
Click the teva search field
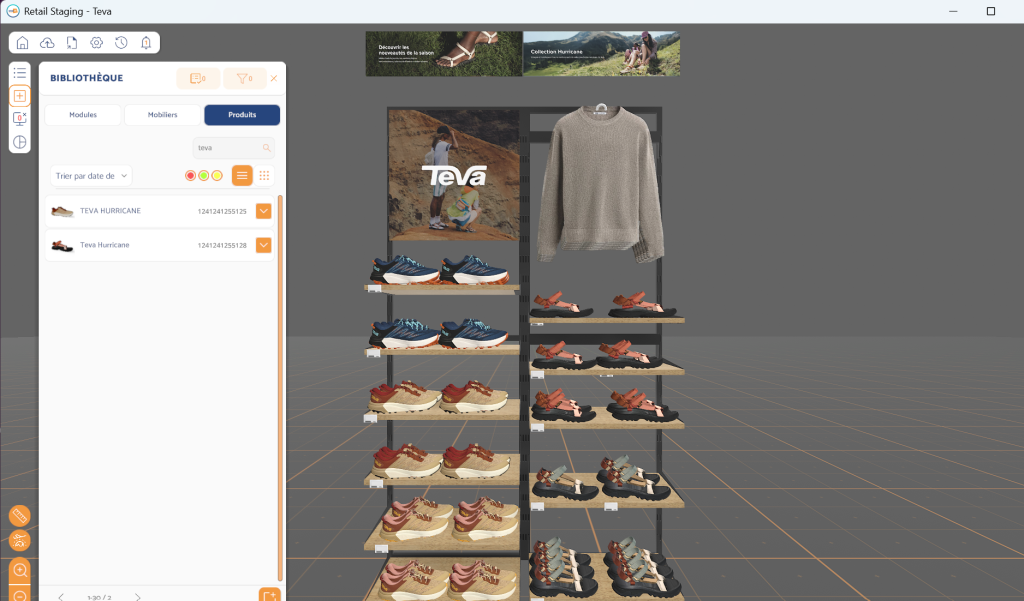(233, 148)
